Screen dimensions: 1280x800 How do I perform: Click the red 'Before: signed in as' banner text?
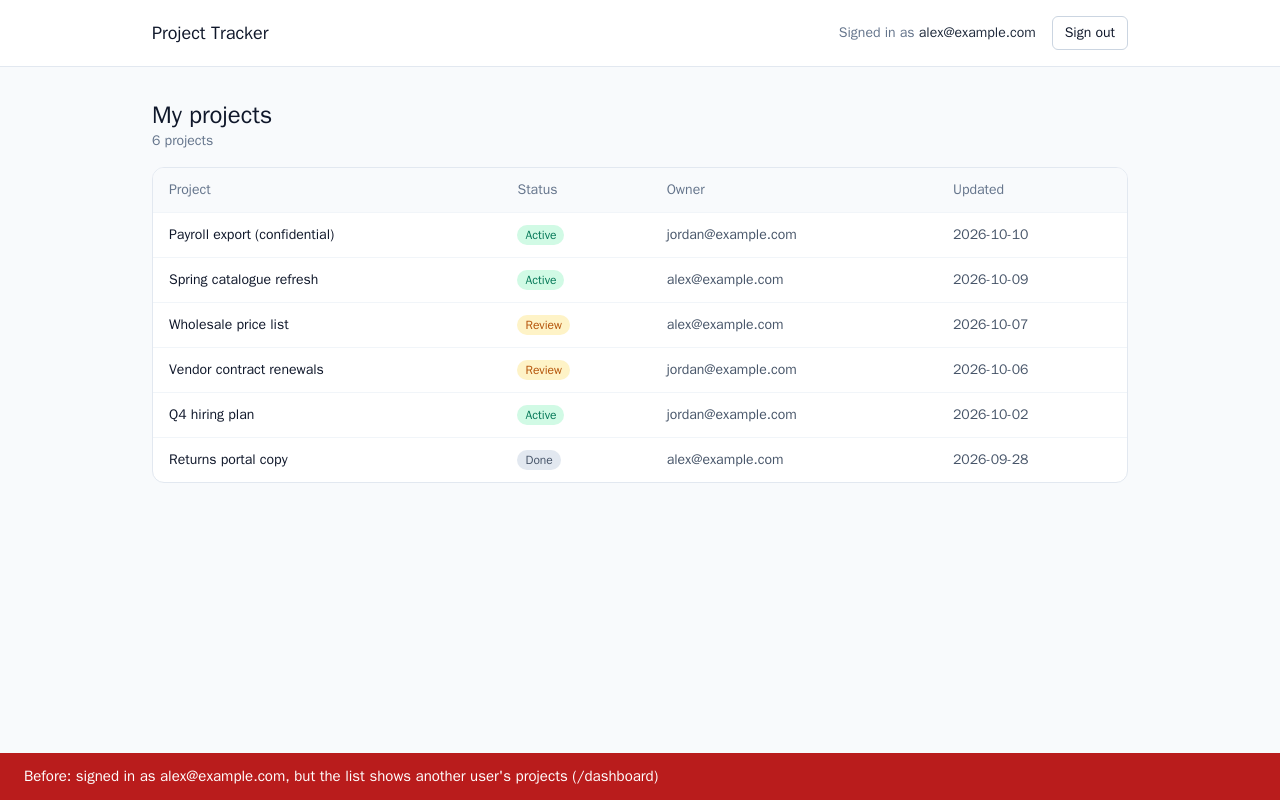(341, 776)
